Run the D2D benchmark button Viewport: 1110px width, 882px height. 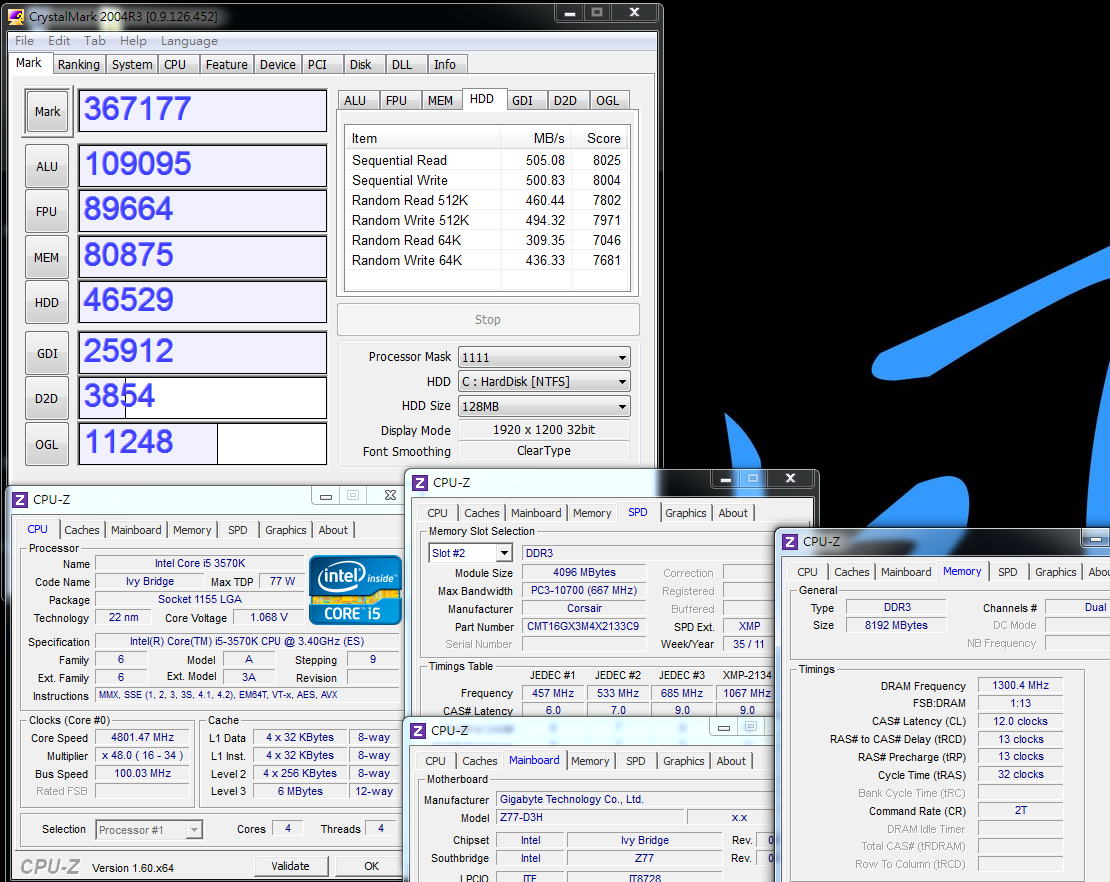click(47, 399)
